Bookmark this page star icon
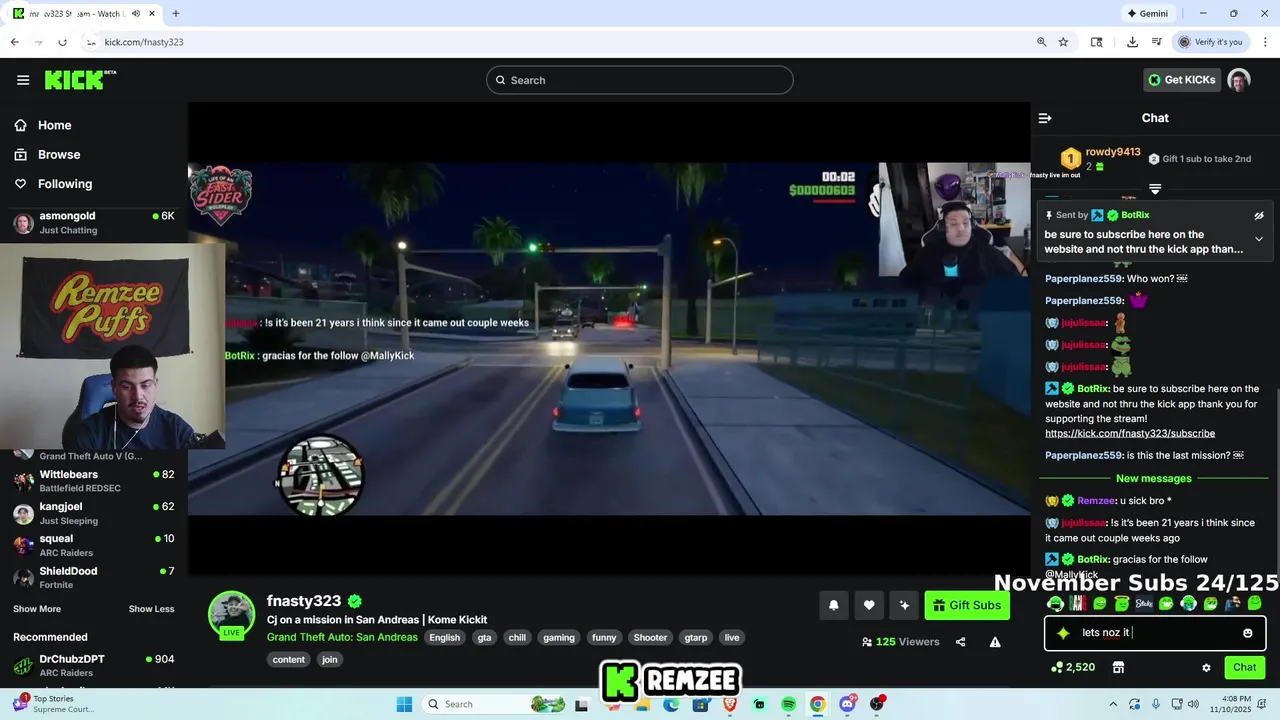 click(1063, 42)
